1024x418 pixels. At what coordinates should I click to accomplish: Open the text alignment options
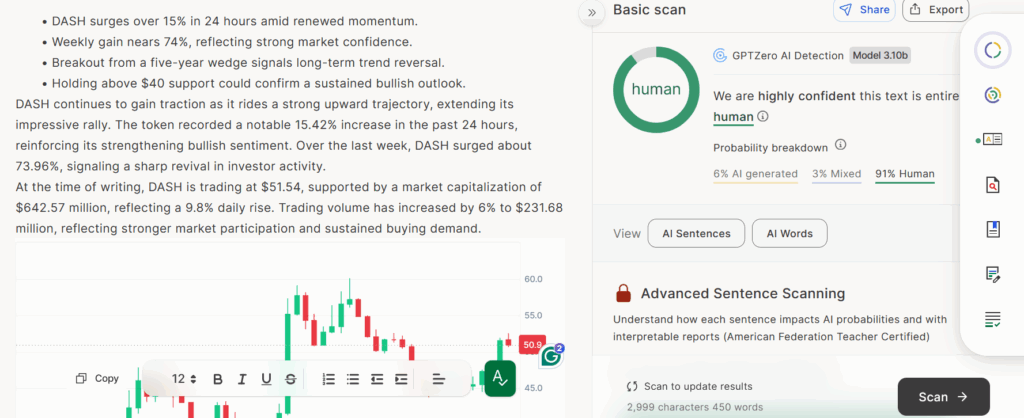coord(438,379)
